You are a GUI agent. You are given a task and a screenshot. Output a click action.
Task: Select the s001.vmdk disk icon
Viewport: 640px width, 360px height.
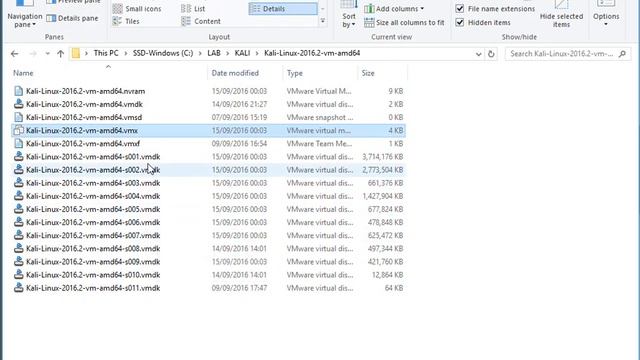[18, 157]
